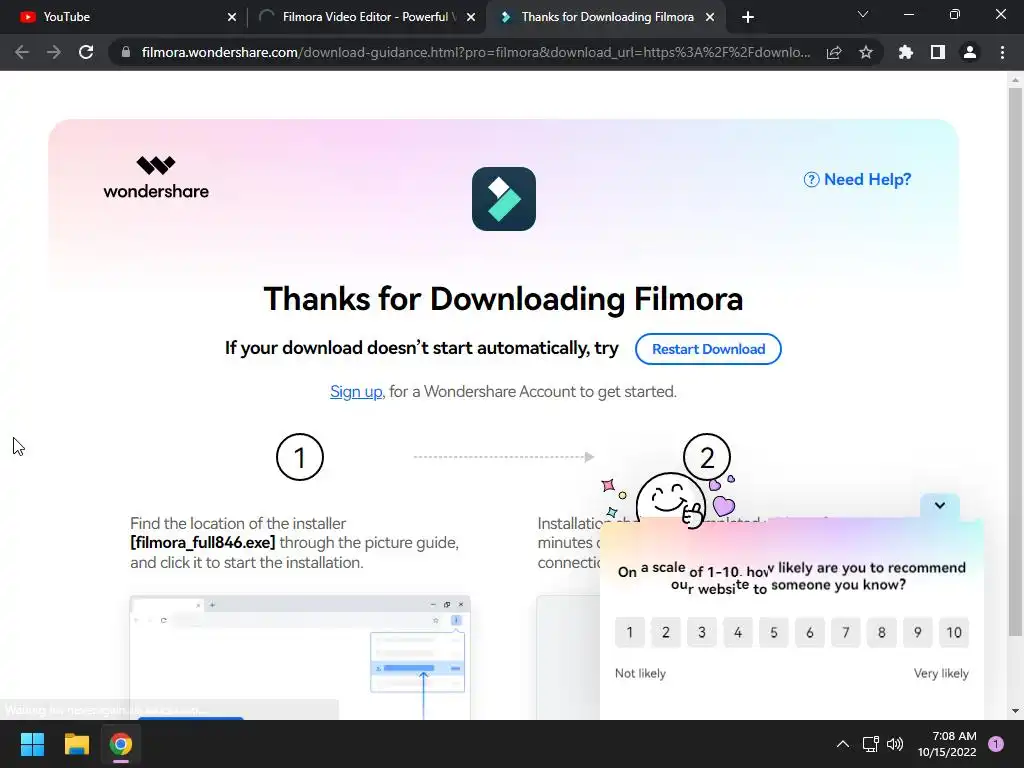Collapse the survey popup with chevron

point(940,505)
